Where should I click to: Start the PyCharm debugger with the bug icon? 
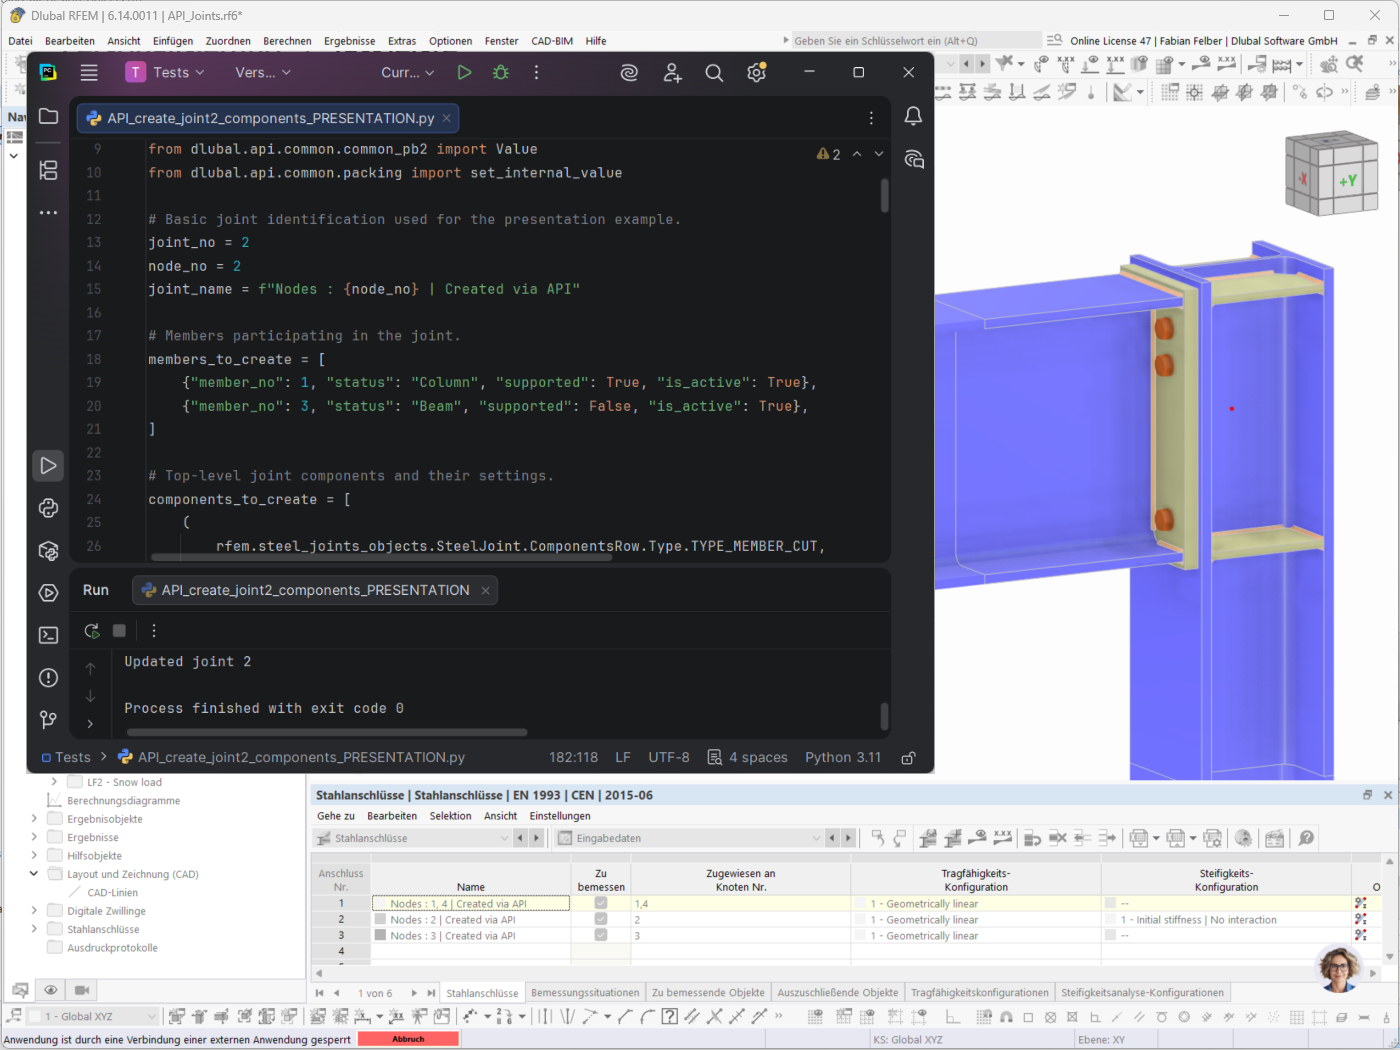tap(501, 72)
